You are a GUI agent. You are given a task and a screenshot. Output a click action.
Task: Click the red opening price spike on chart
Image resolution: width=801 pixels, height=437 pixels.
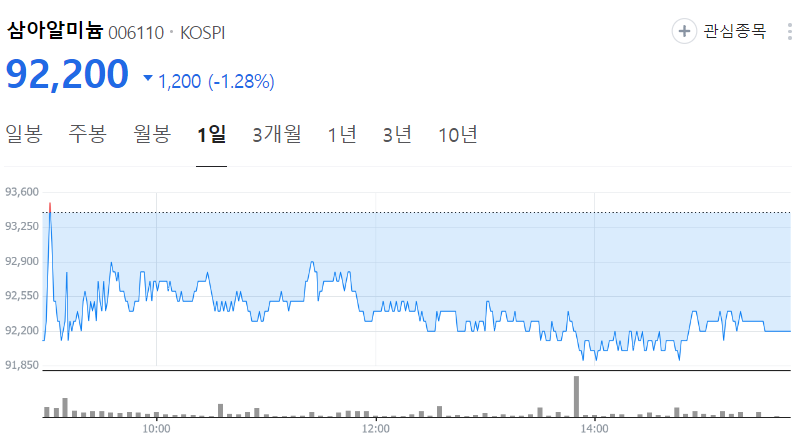point(50,207)
